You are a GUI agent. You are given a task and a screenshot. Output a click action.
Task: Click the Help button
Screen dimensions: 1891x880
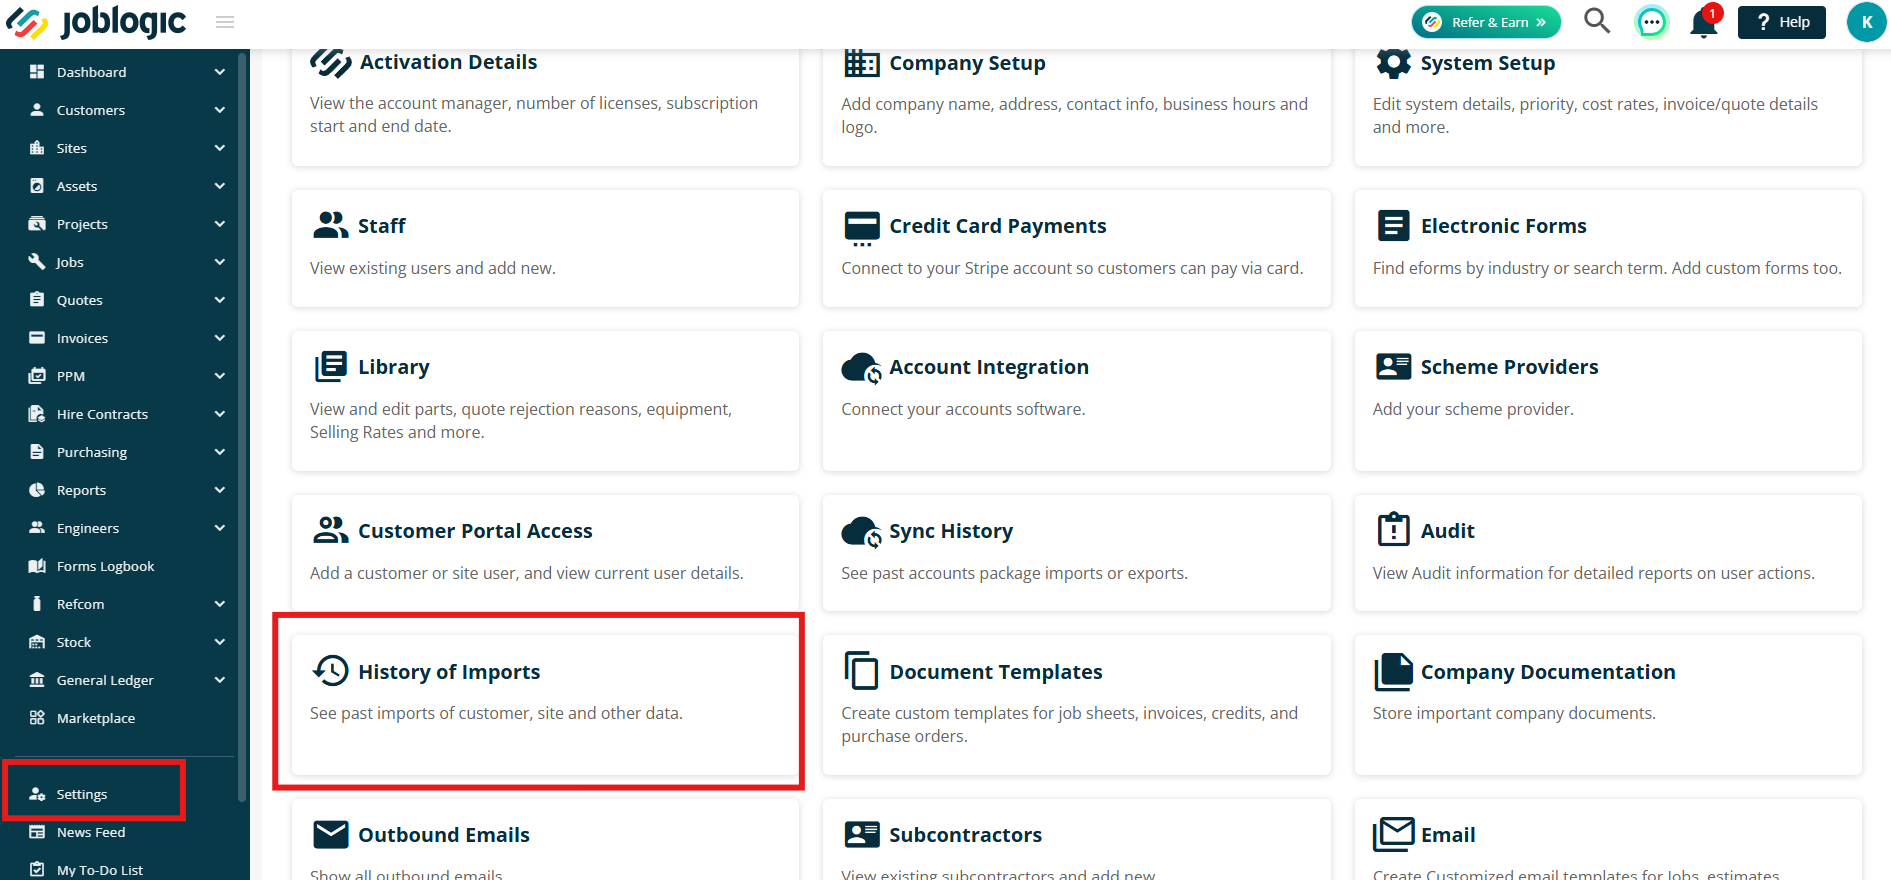[1782, 22]
